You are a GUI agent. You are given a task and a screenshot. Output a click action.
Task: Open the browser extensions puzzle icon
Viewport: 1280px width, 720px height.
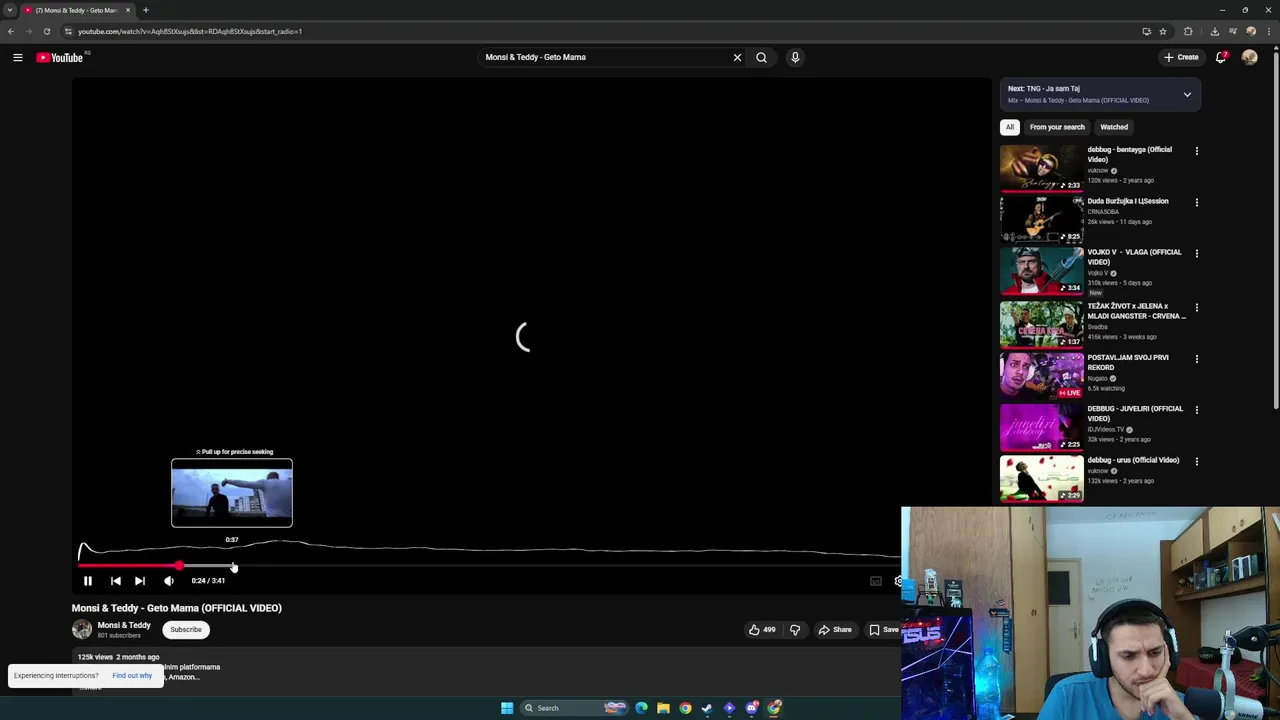pos(1188,31)
